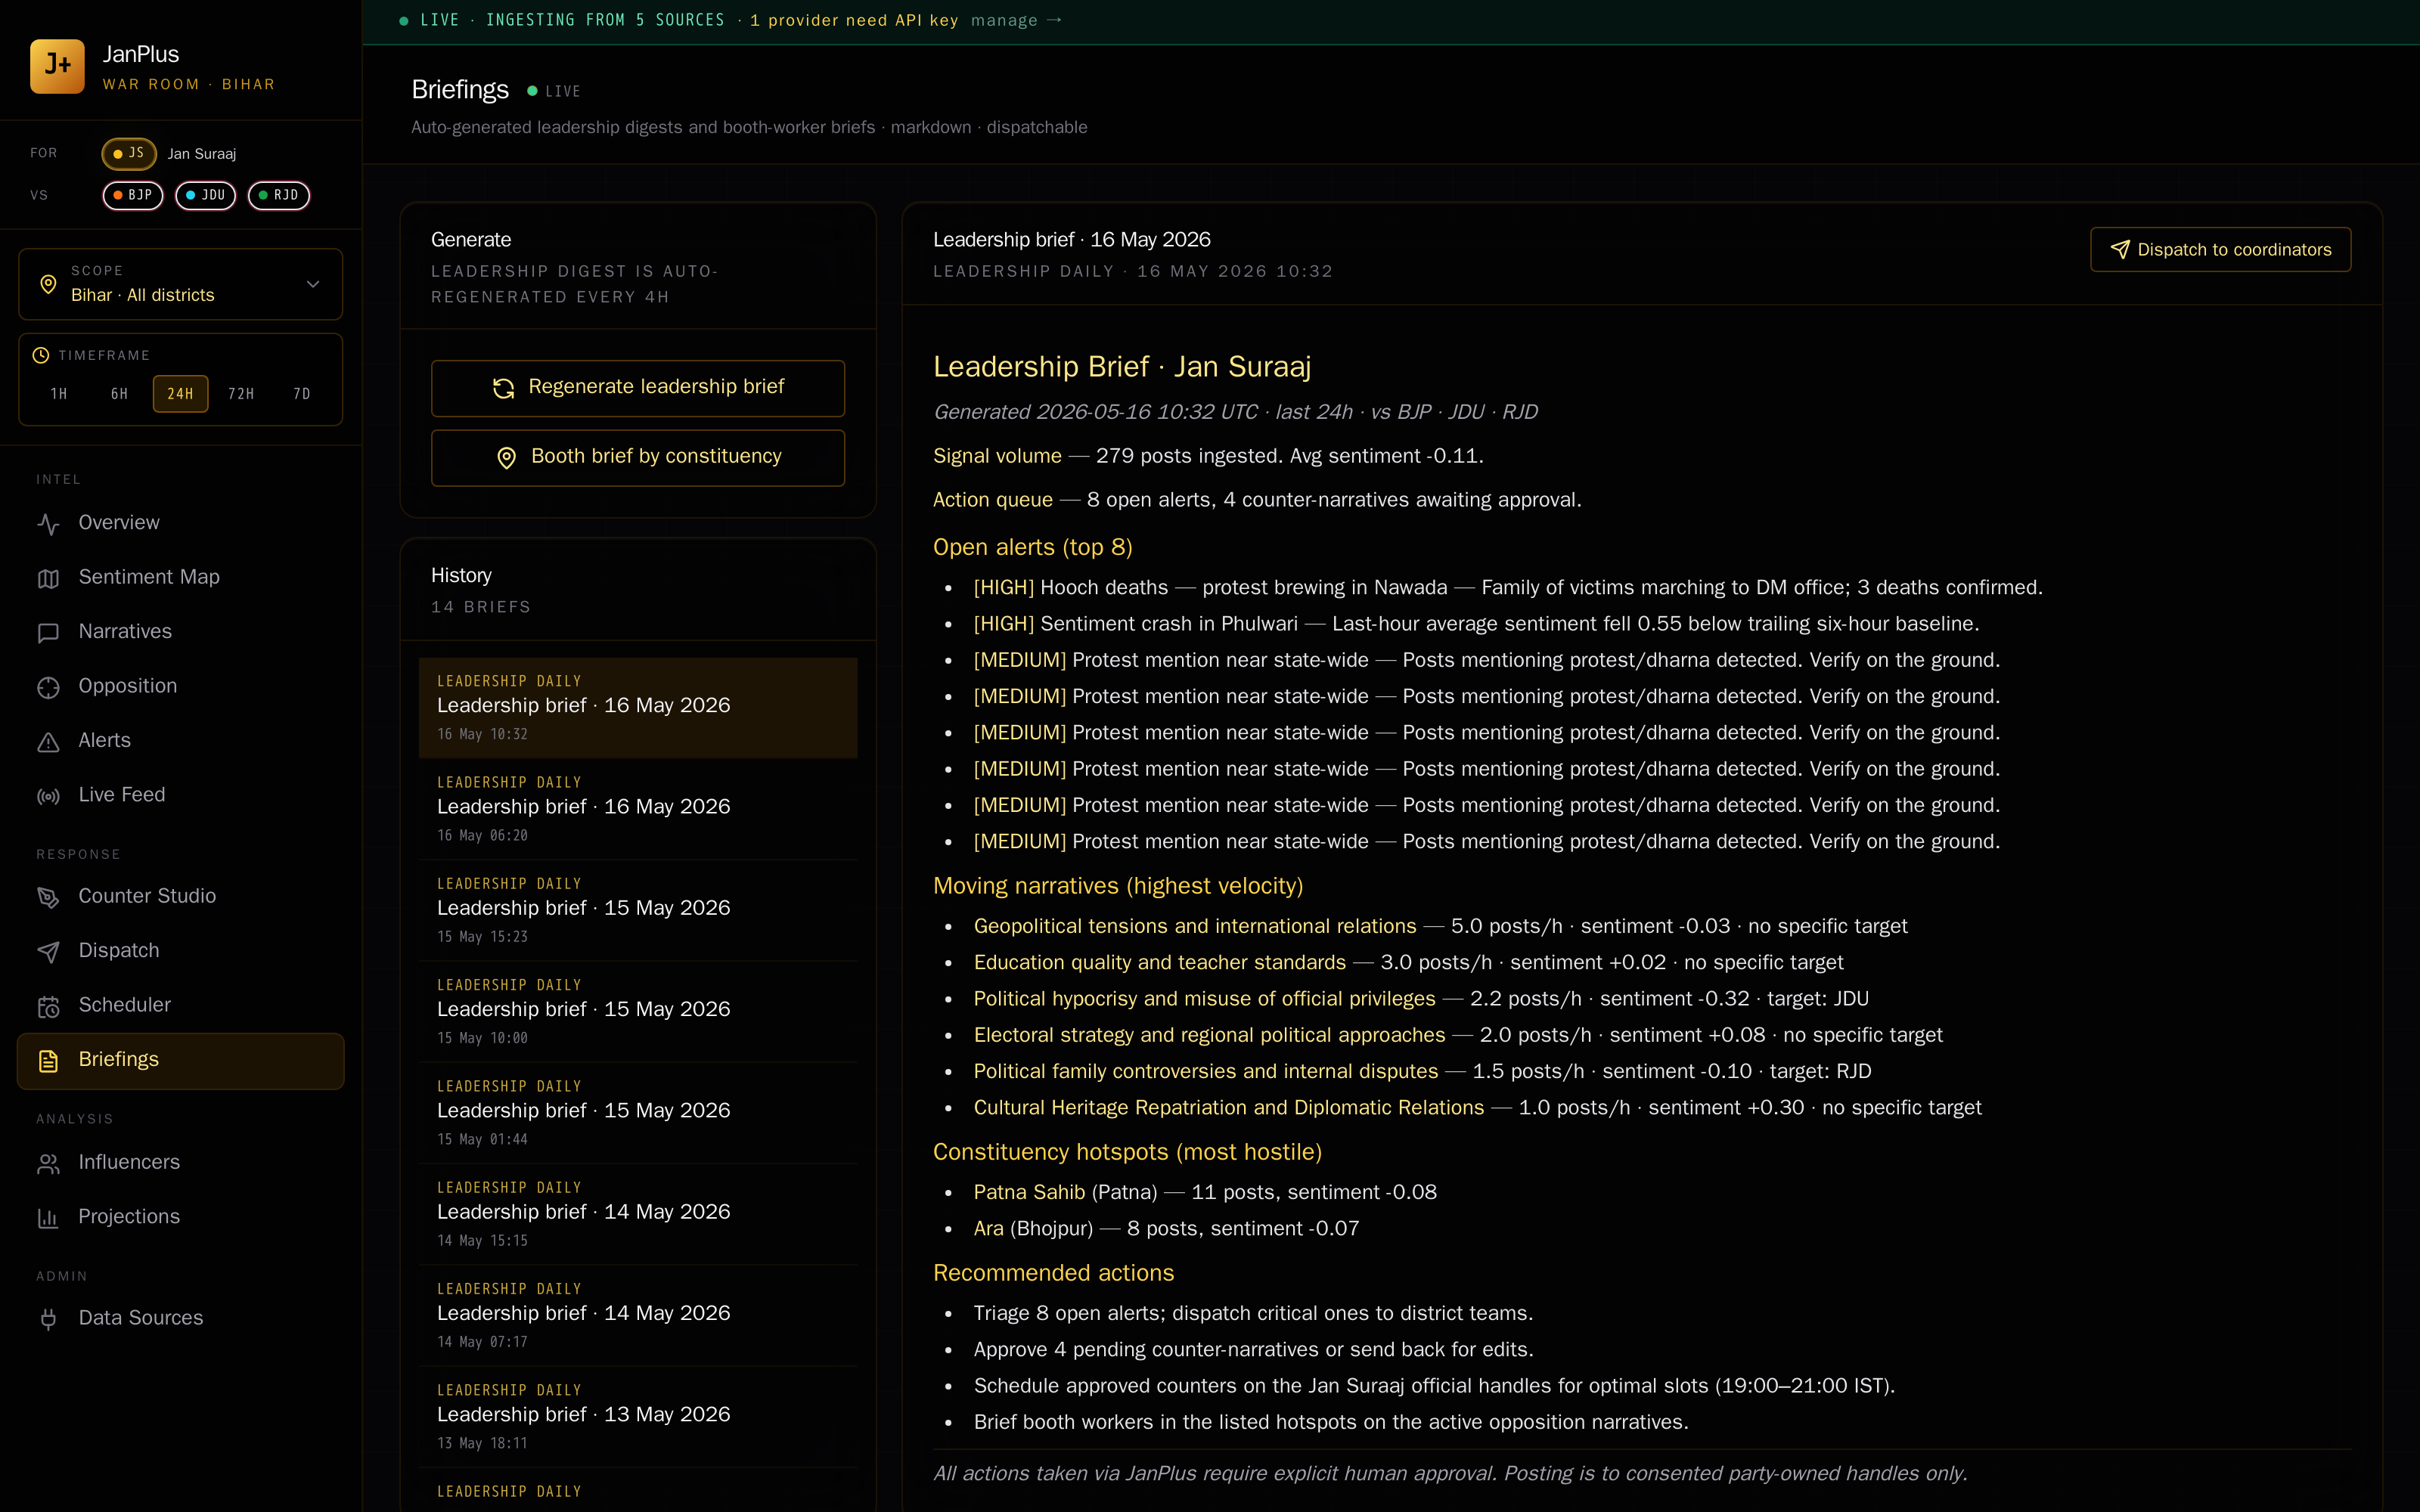This screenshot has height=1512, width=2420.
Task: Click the timeframe clock icon
Action: click(x=41, y=355)
